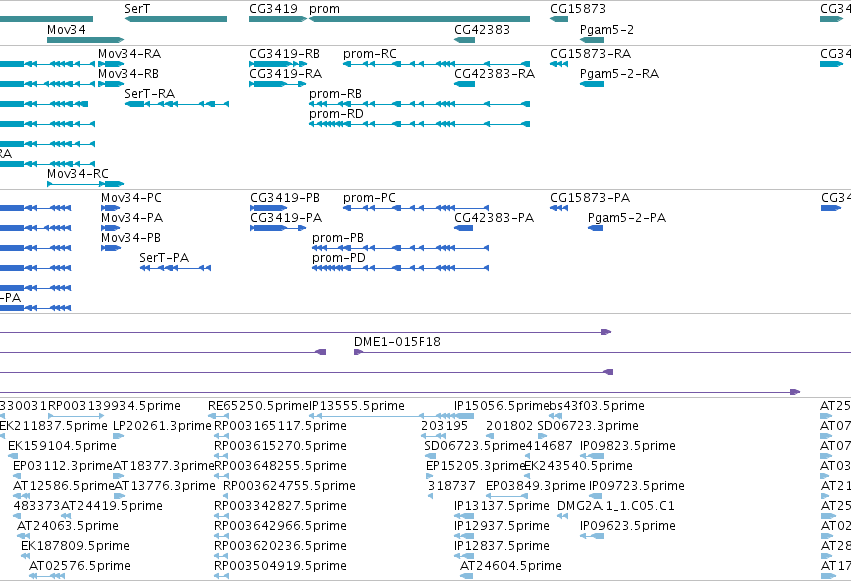This screenshot has height=581, width=851.
Task: Click the 201802 EST label
Action: pos(510,426)
